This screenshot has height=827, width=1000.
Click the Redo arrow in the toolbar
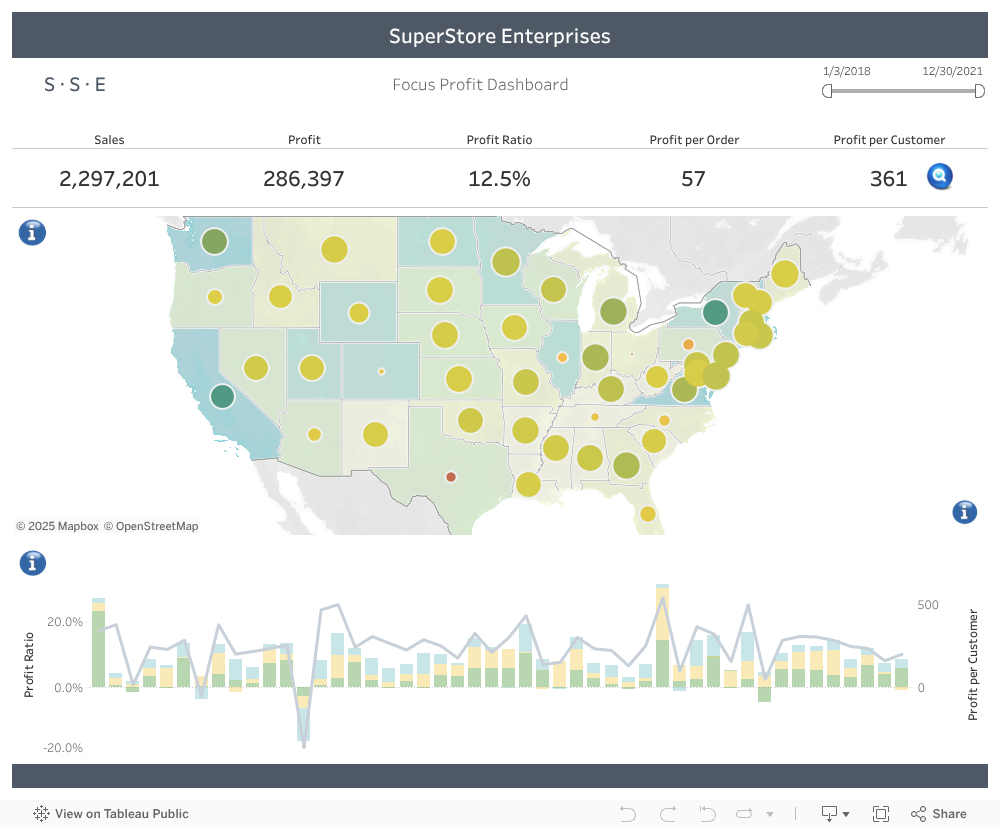tap(668, 813)
